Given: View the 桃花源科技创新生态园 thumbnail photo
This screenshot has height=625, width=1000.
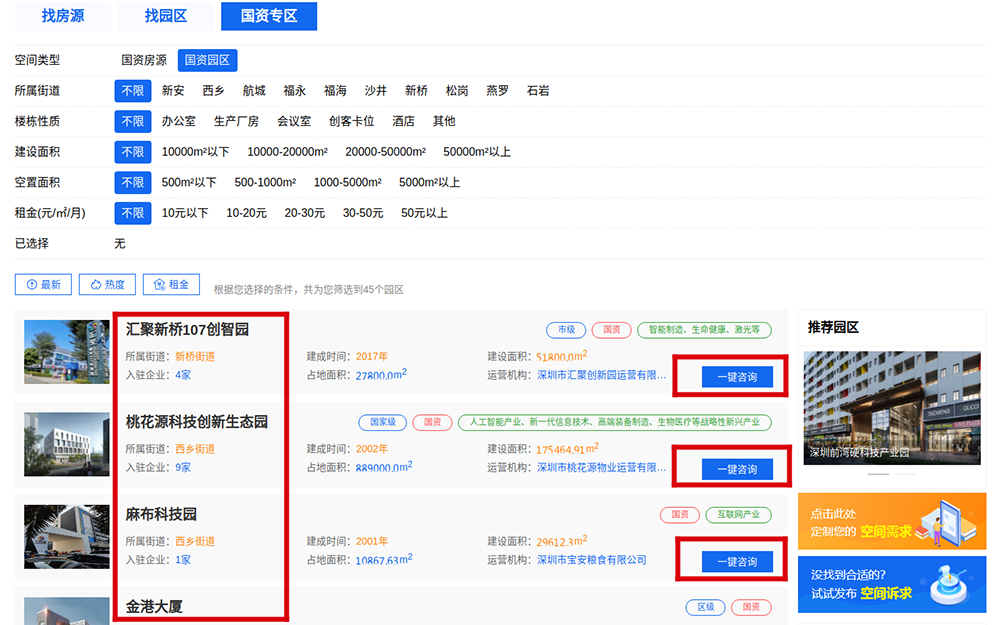Looking at the screenshot, I should click(x=67, y=445).
